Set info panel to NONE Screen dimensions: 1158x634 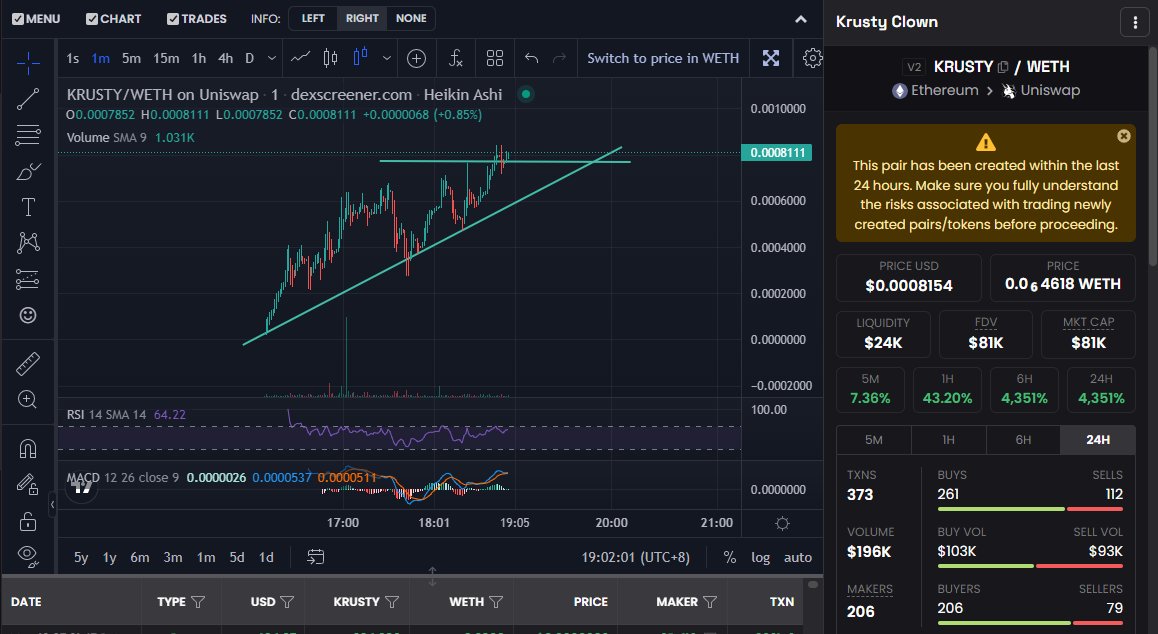[411, 18]
